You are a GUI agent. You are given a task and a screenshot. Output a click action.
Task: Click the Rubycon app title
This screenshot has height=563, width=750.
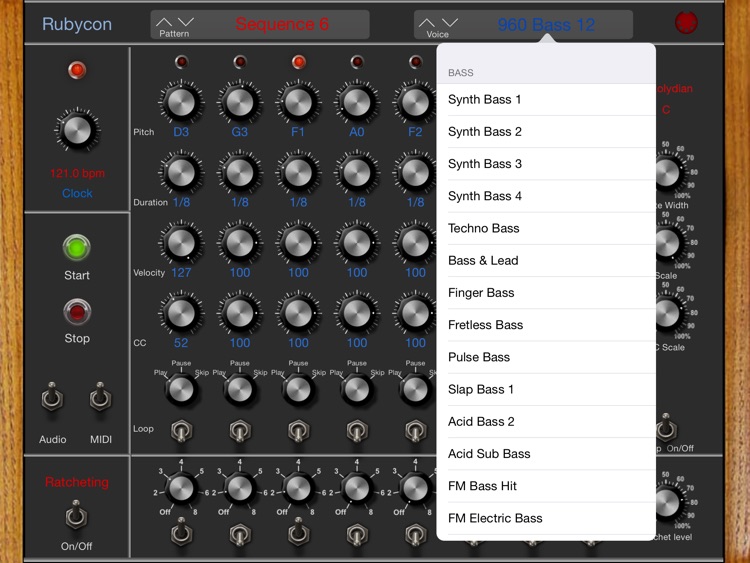coord(77,24)
